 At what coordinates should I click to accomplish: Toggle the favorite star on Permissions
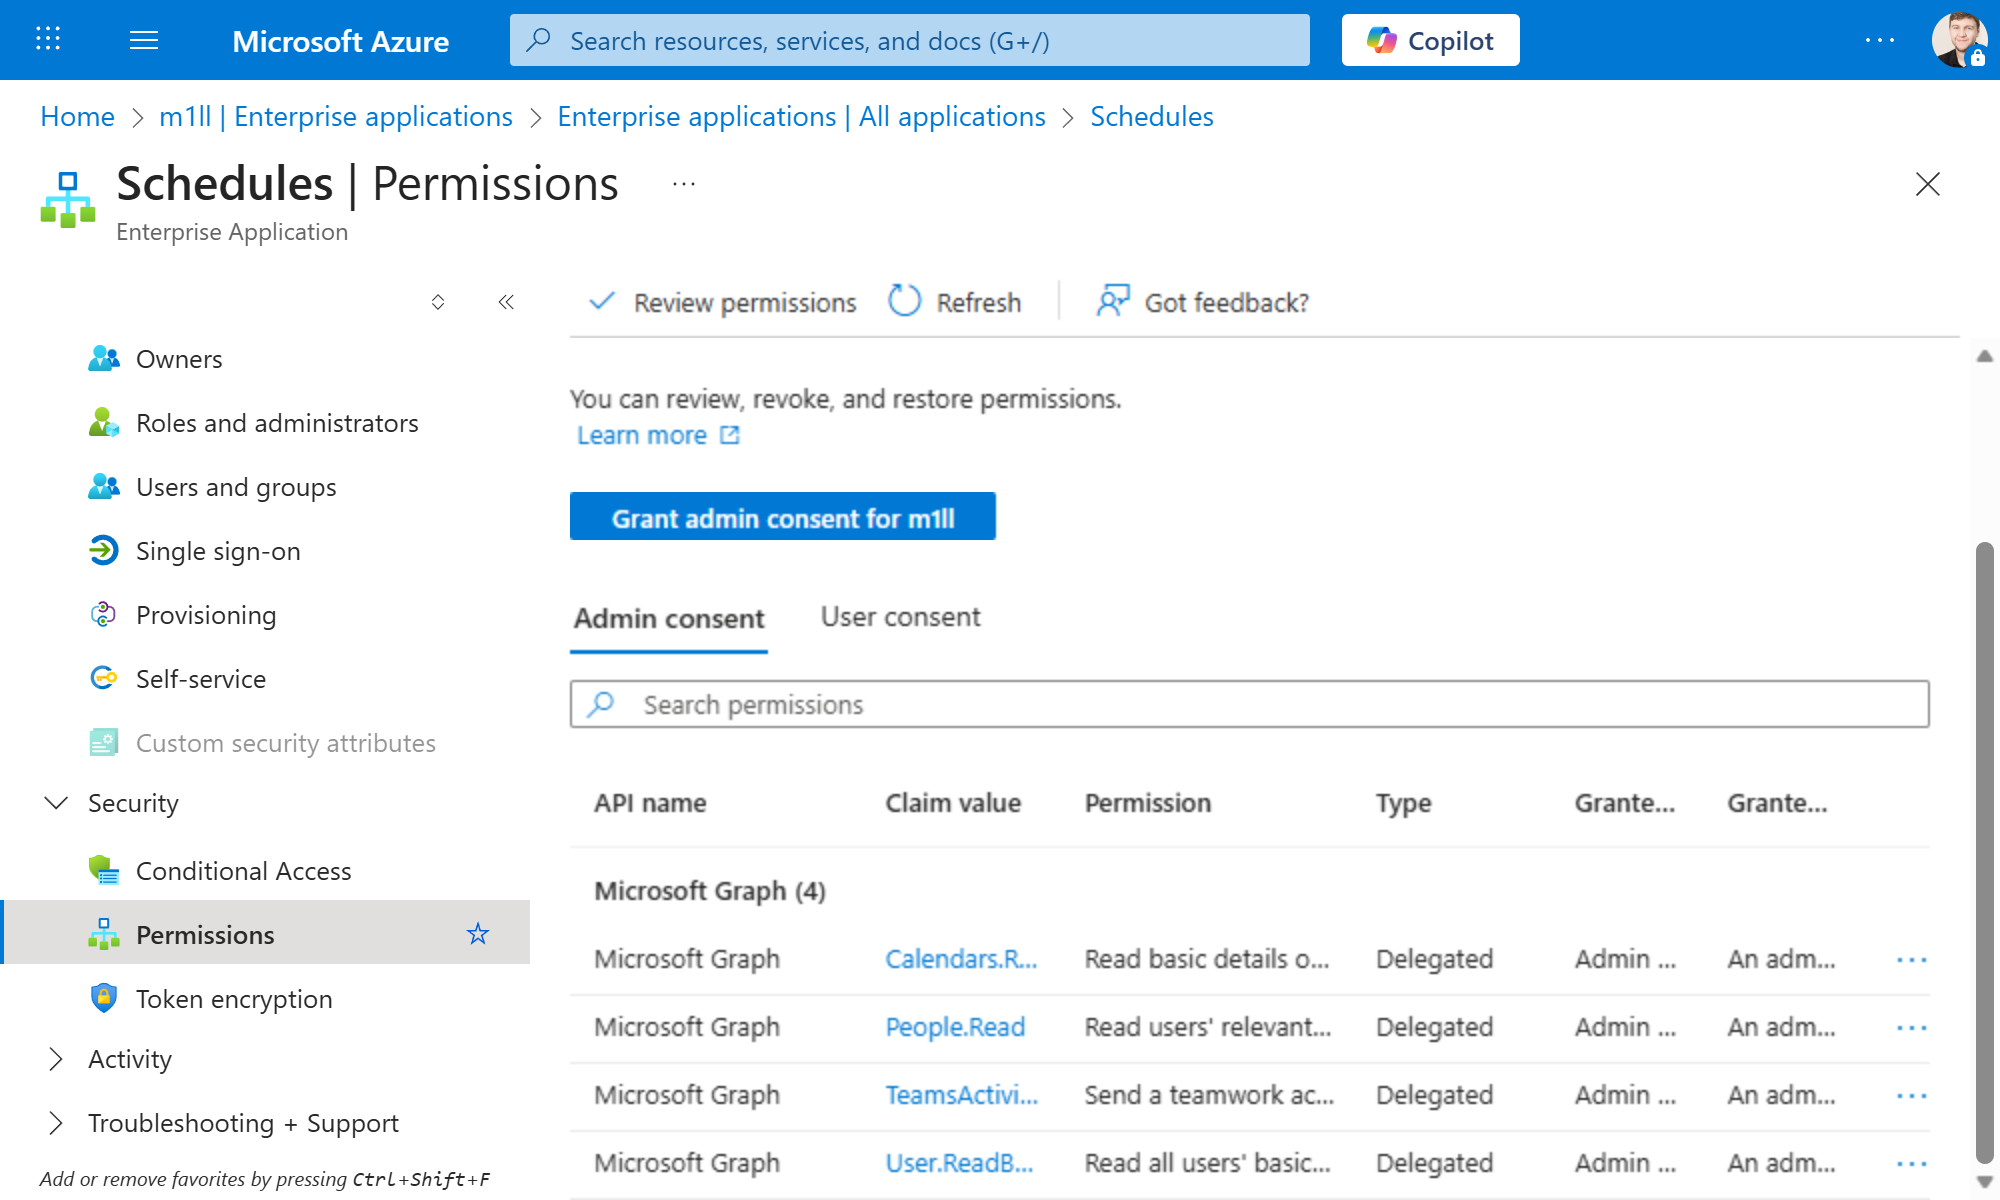[479, 933]
